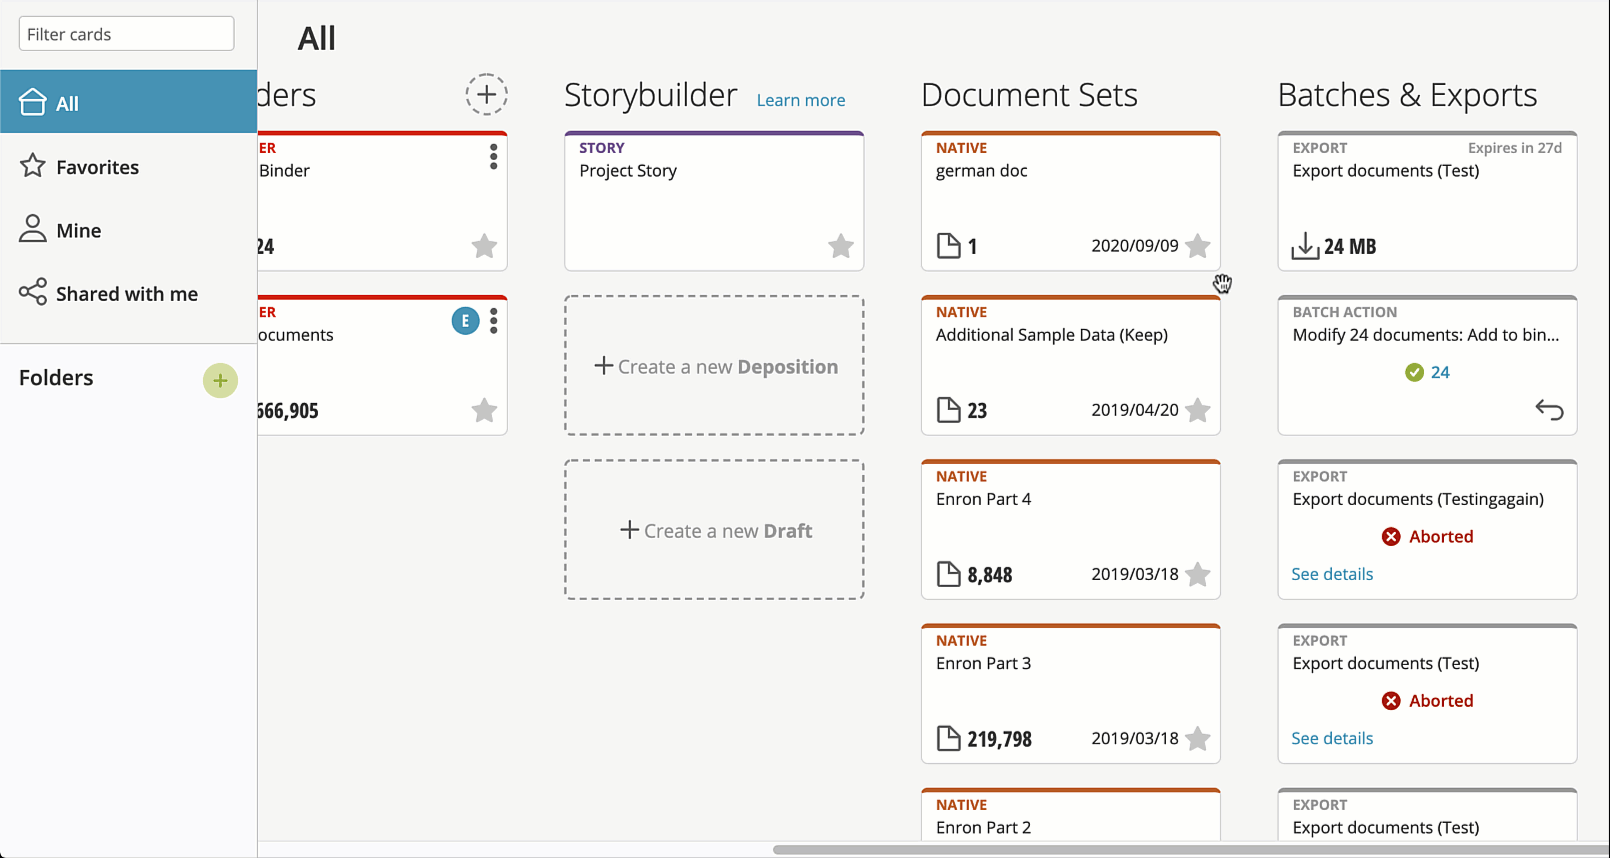Click the 2019/04/20 date
1610x858 pixels.
pos(1135,410)
